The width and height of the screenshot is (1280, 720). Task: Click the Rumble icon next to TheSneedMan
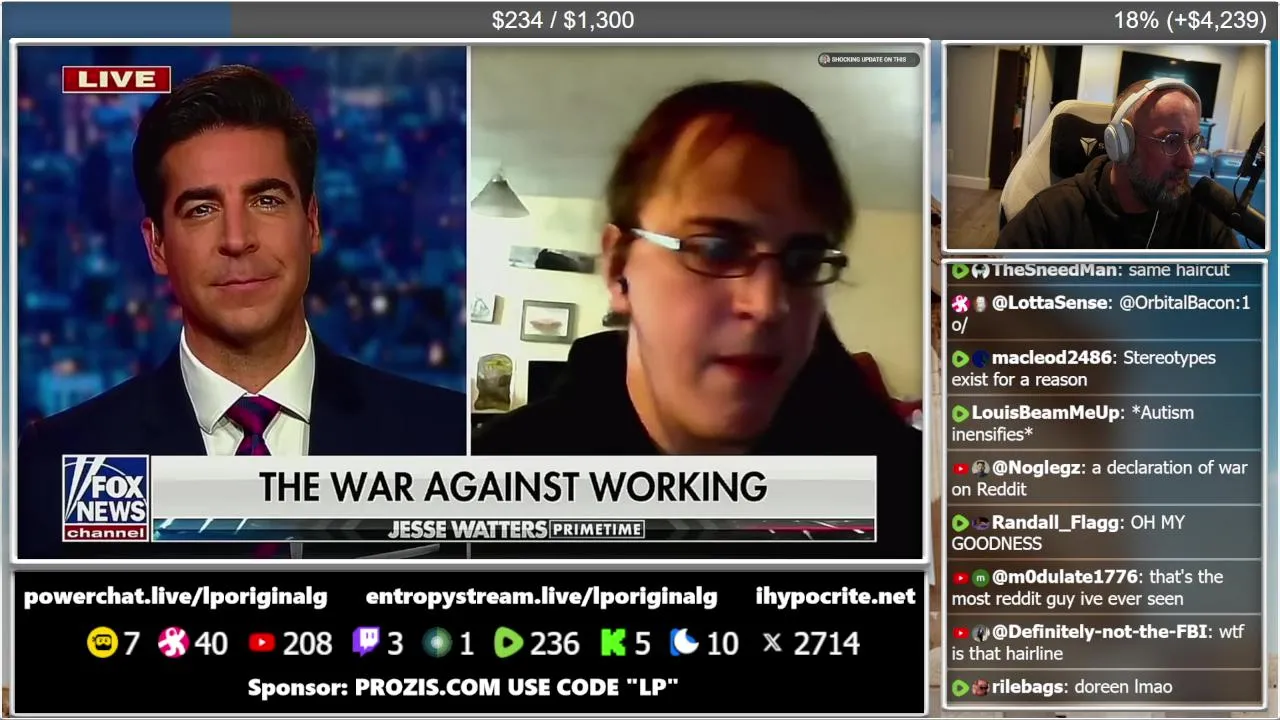960,270
